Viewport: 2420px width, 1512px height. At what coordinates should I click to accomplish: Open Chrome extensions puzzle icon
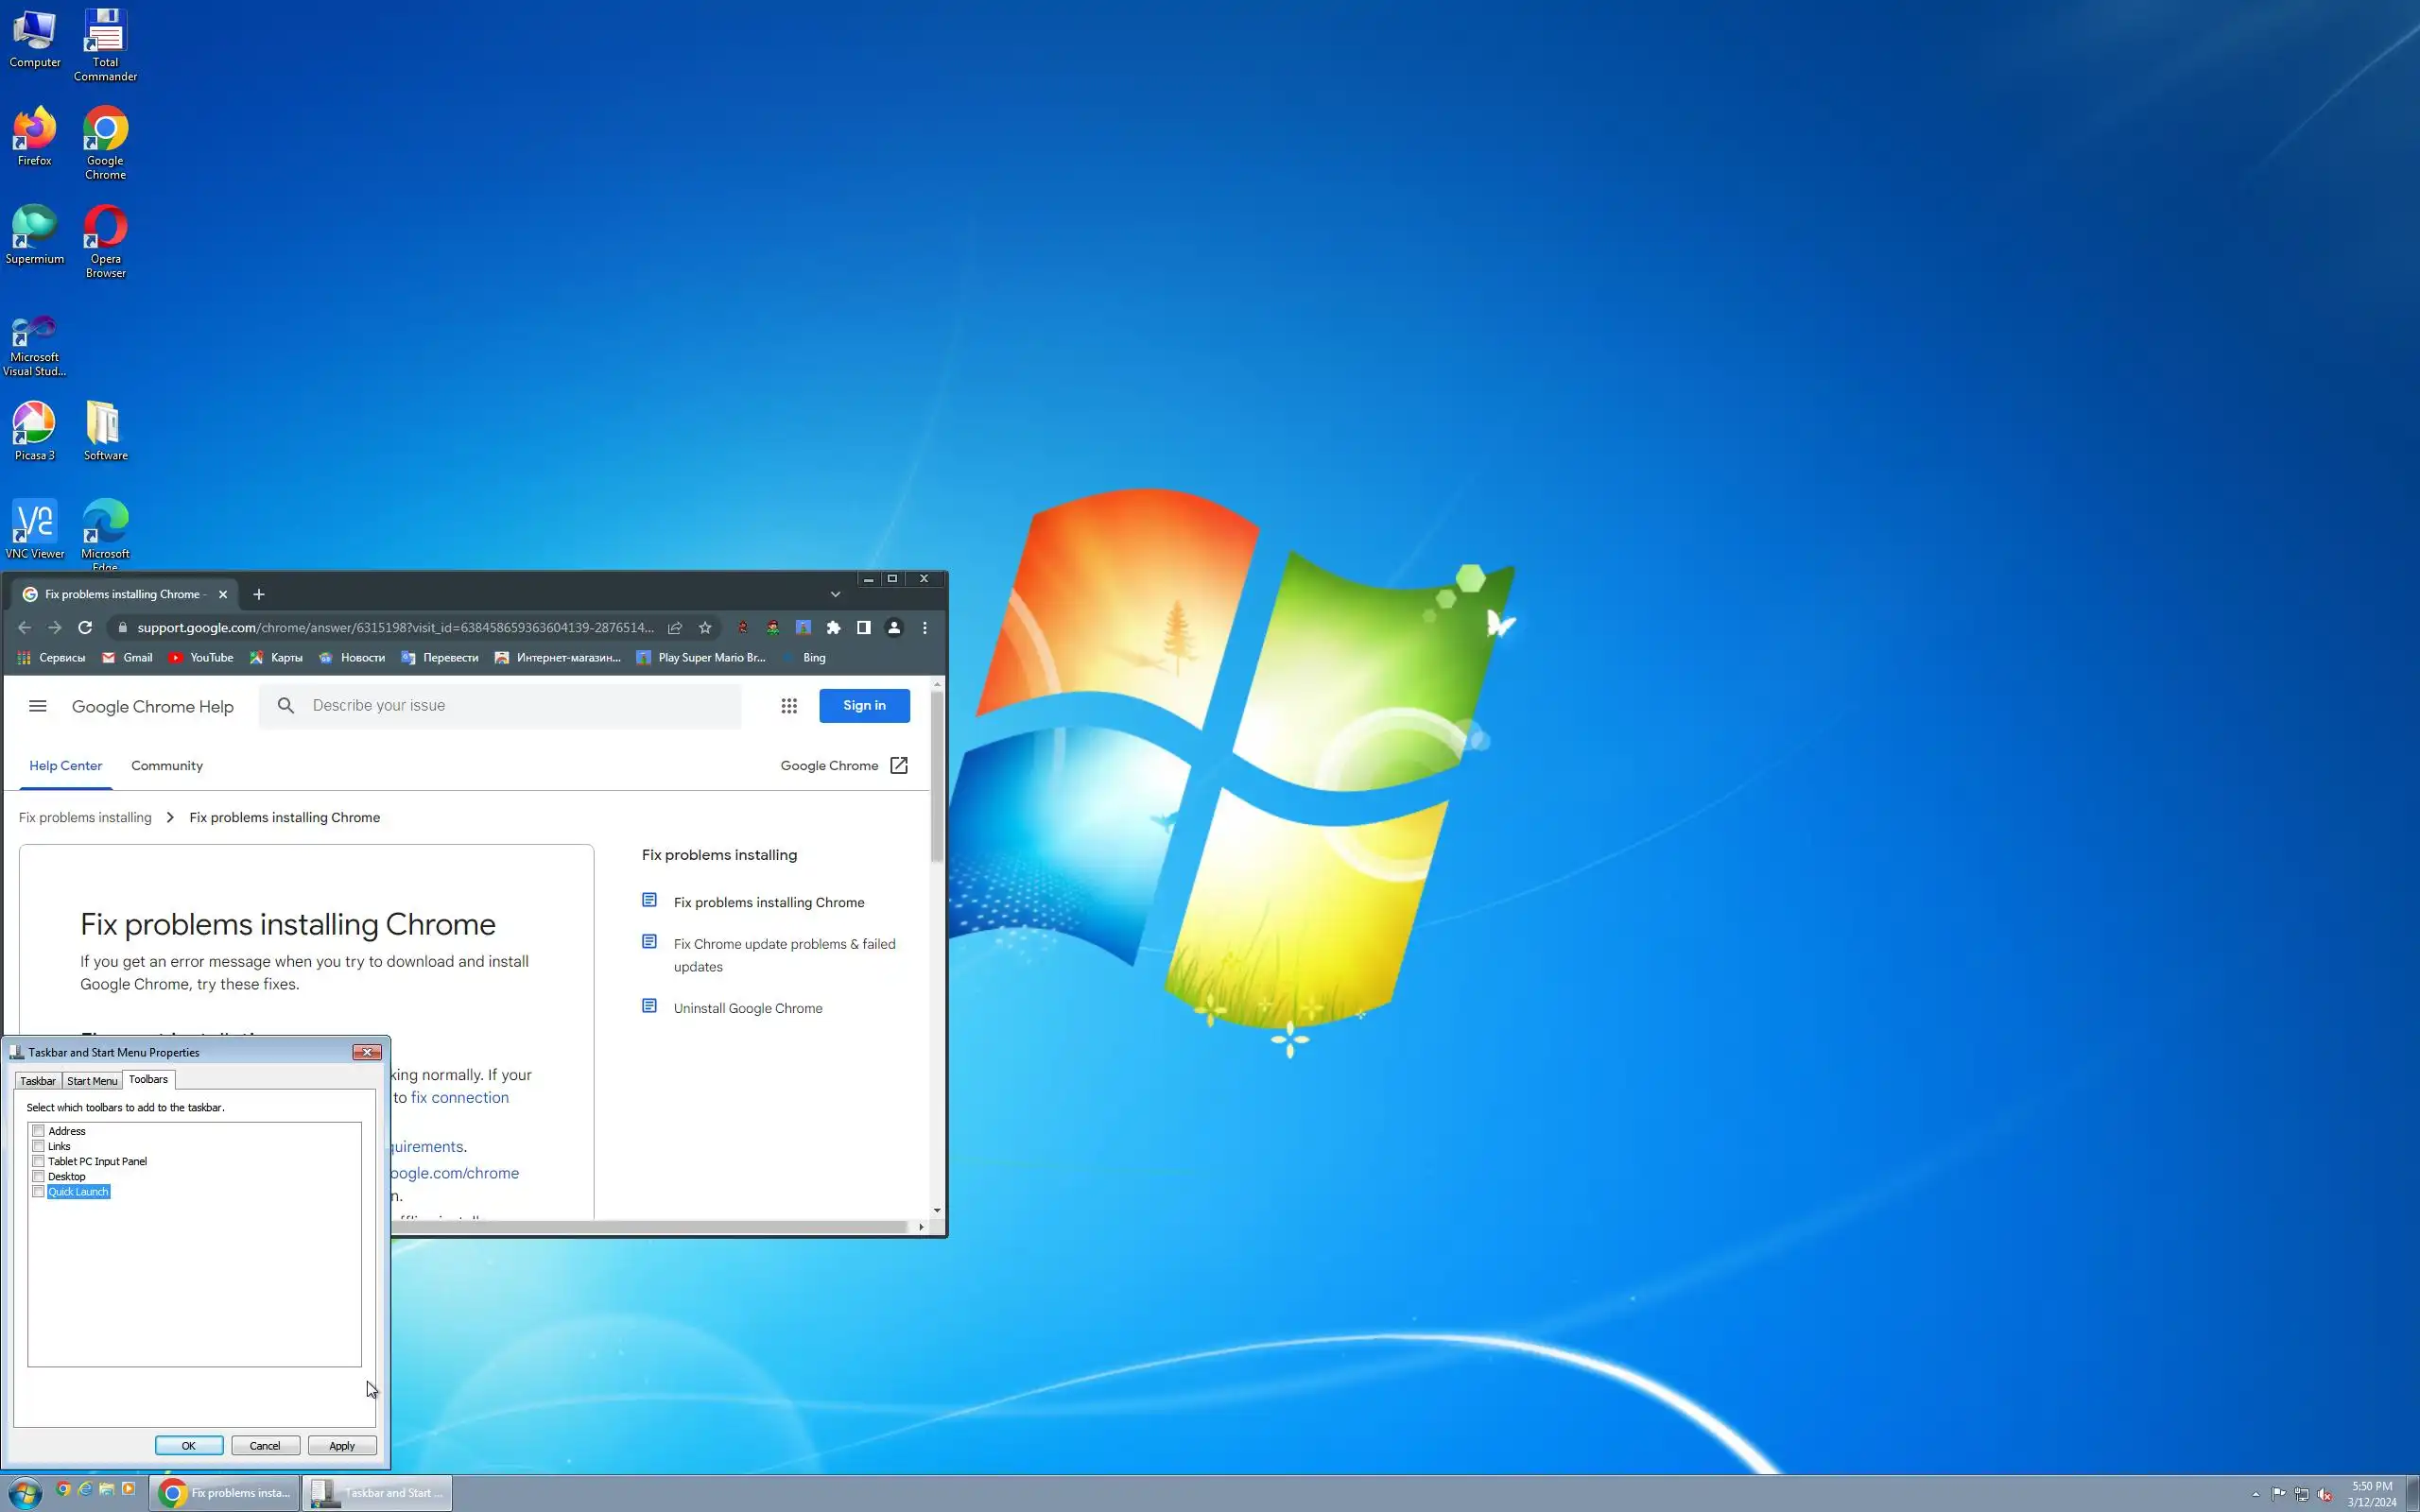coord(833,628)
